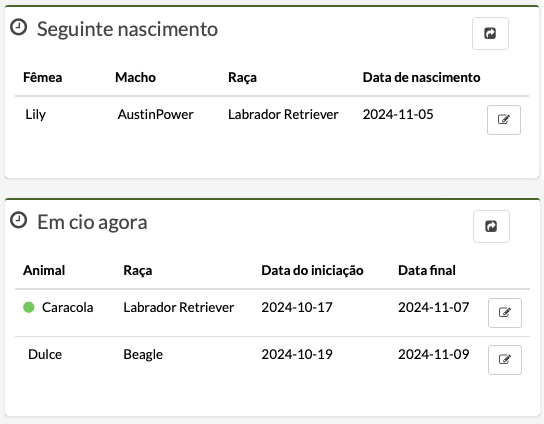
Task: Edit Lily's birth record with pencil icon
Action: pos(504,120)
